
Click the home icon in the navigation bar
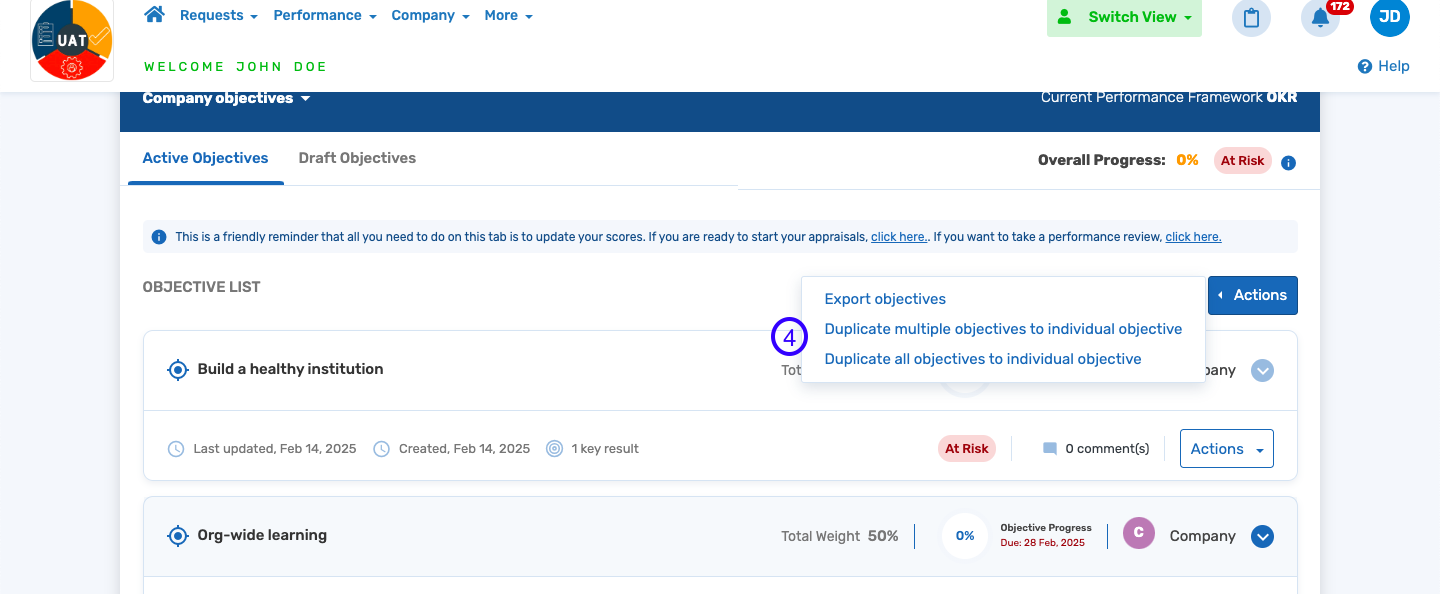(x=154, y=14)
